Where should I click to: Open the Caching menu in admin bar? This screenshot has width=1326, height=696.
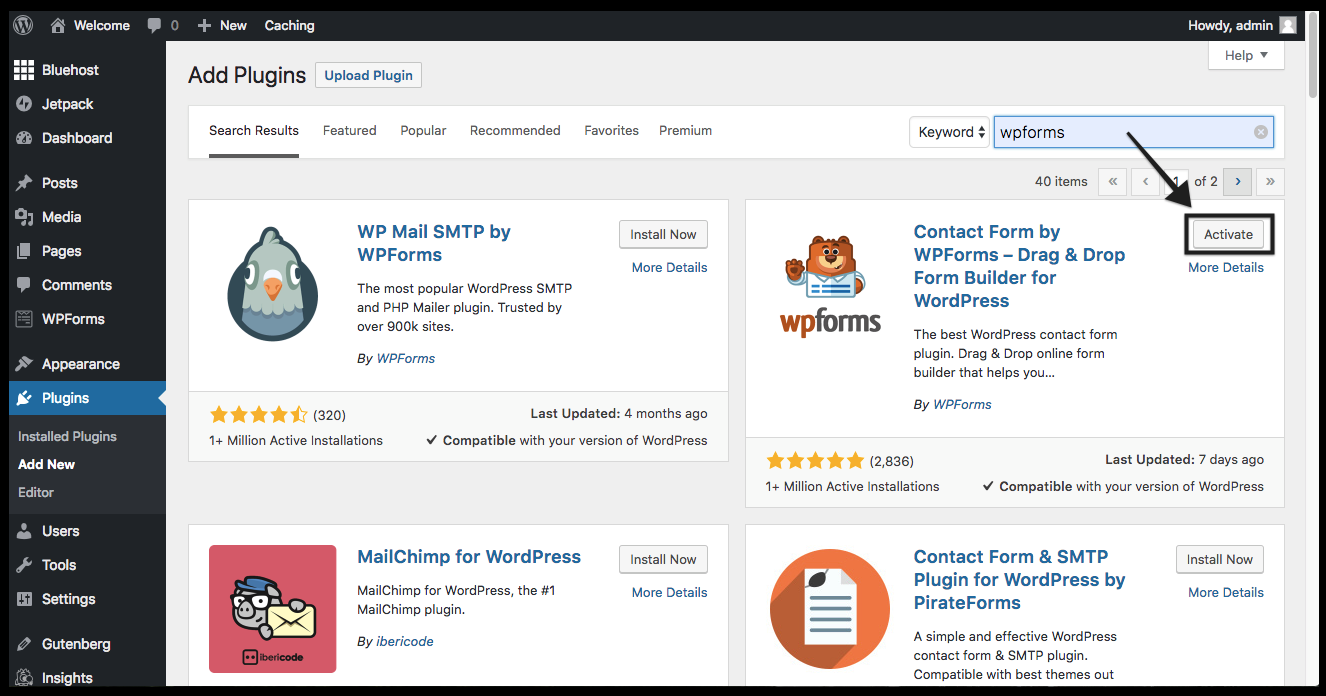click(290, 25)
